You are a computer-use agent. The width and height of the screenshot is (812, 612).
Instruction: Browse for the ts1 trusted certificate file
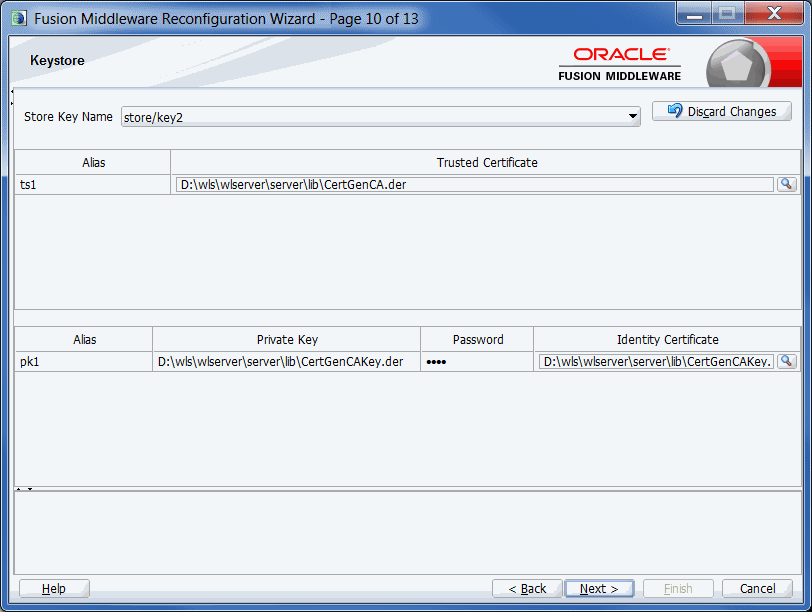[786, 184]
